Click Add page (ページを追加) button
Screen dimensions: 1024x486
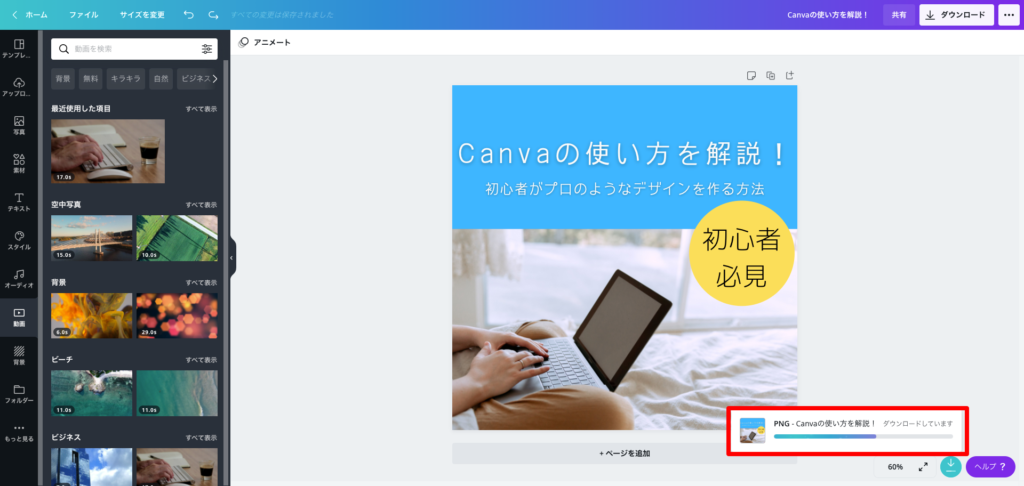[624, 453]
